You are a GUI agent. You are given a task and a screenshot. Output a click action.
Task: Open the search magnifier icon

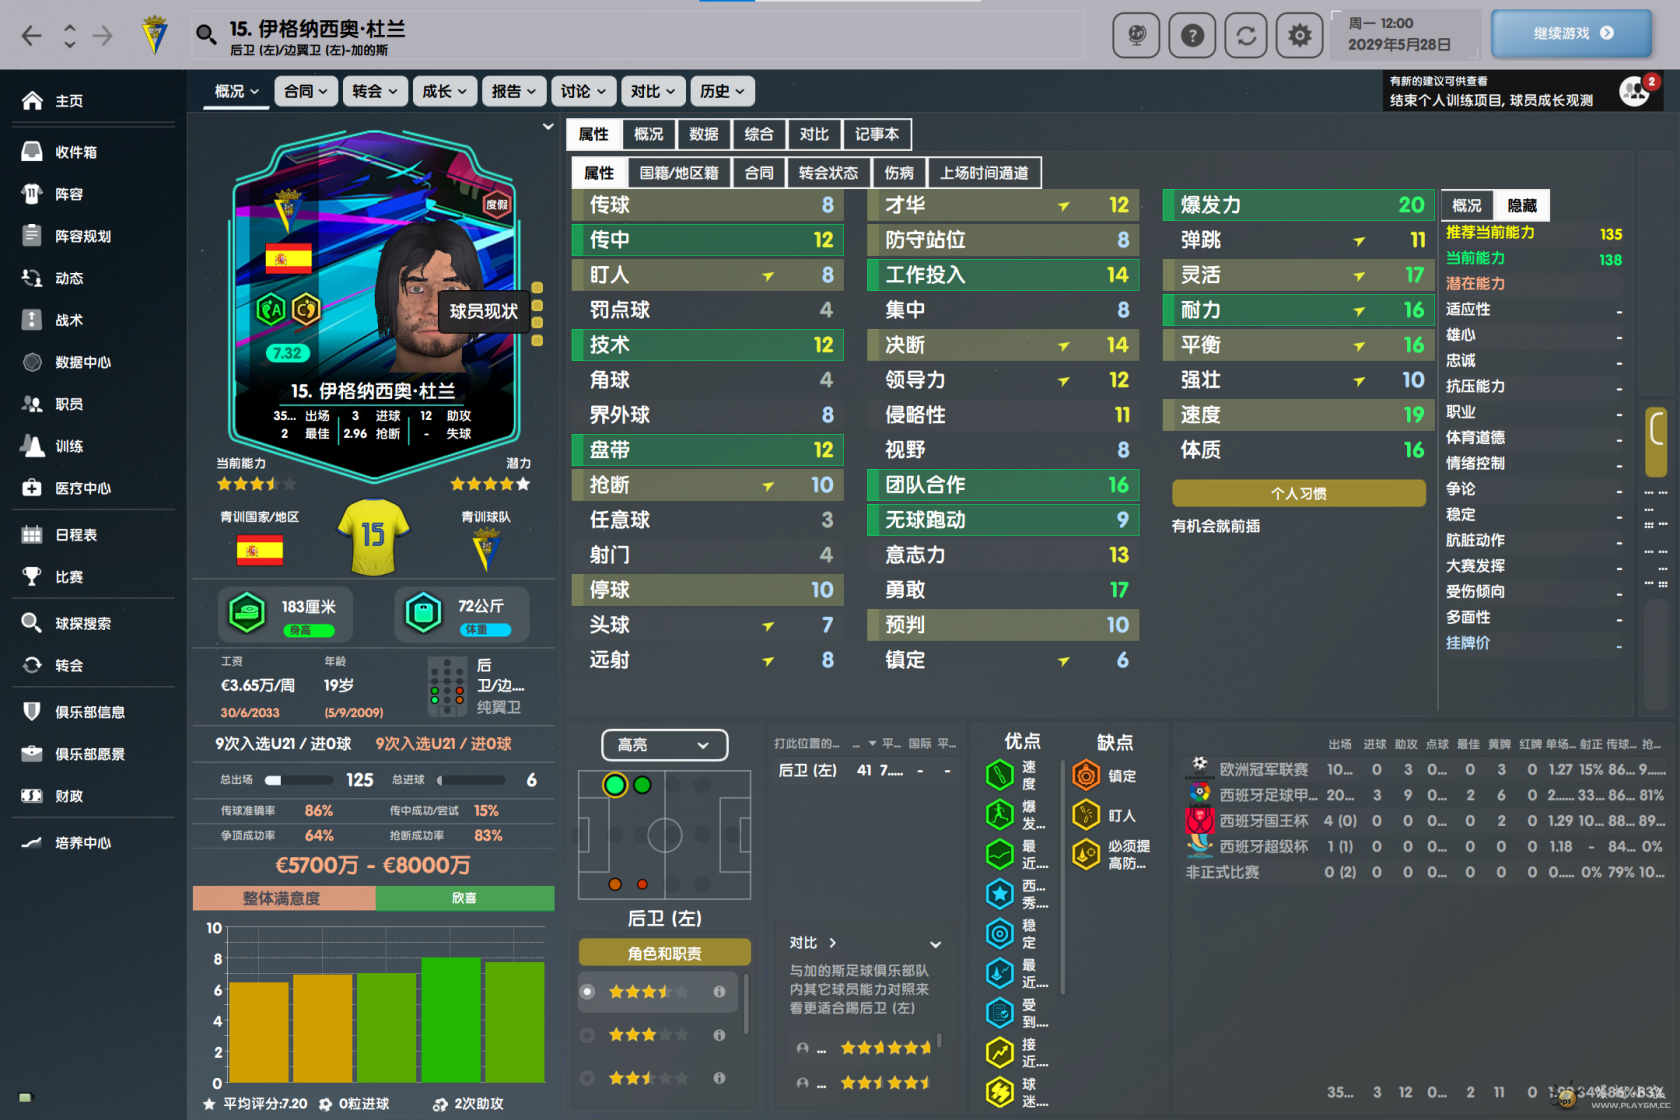pos(206,35)
